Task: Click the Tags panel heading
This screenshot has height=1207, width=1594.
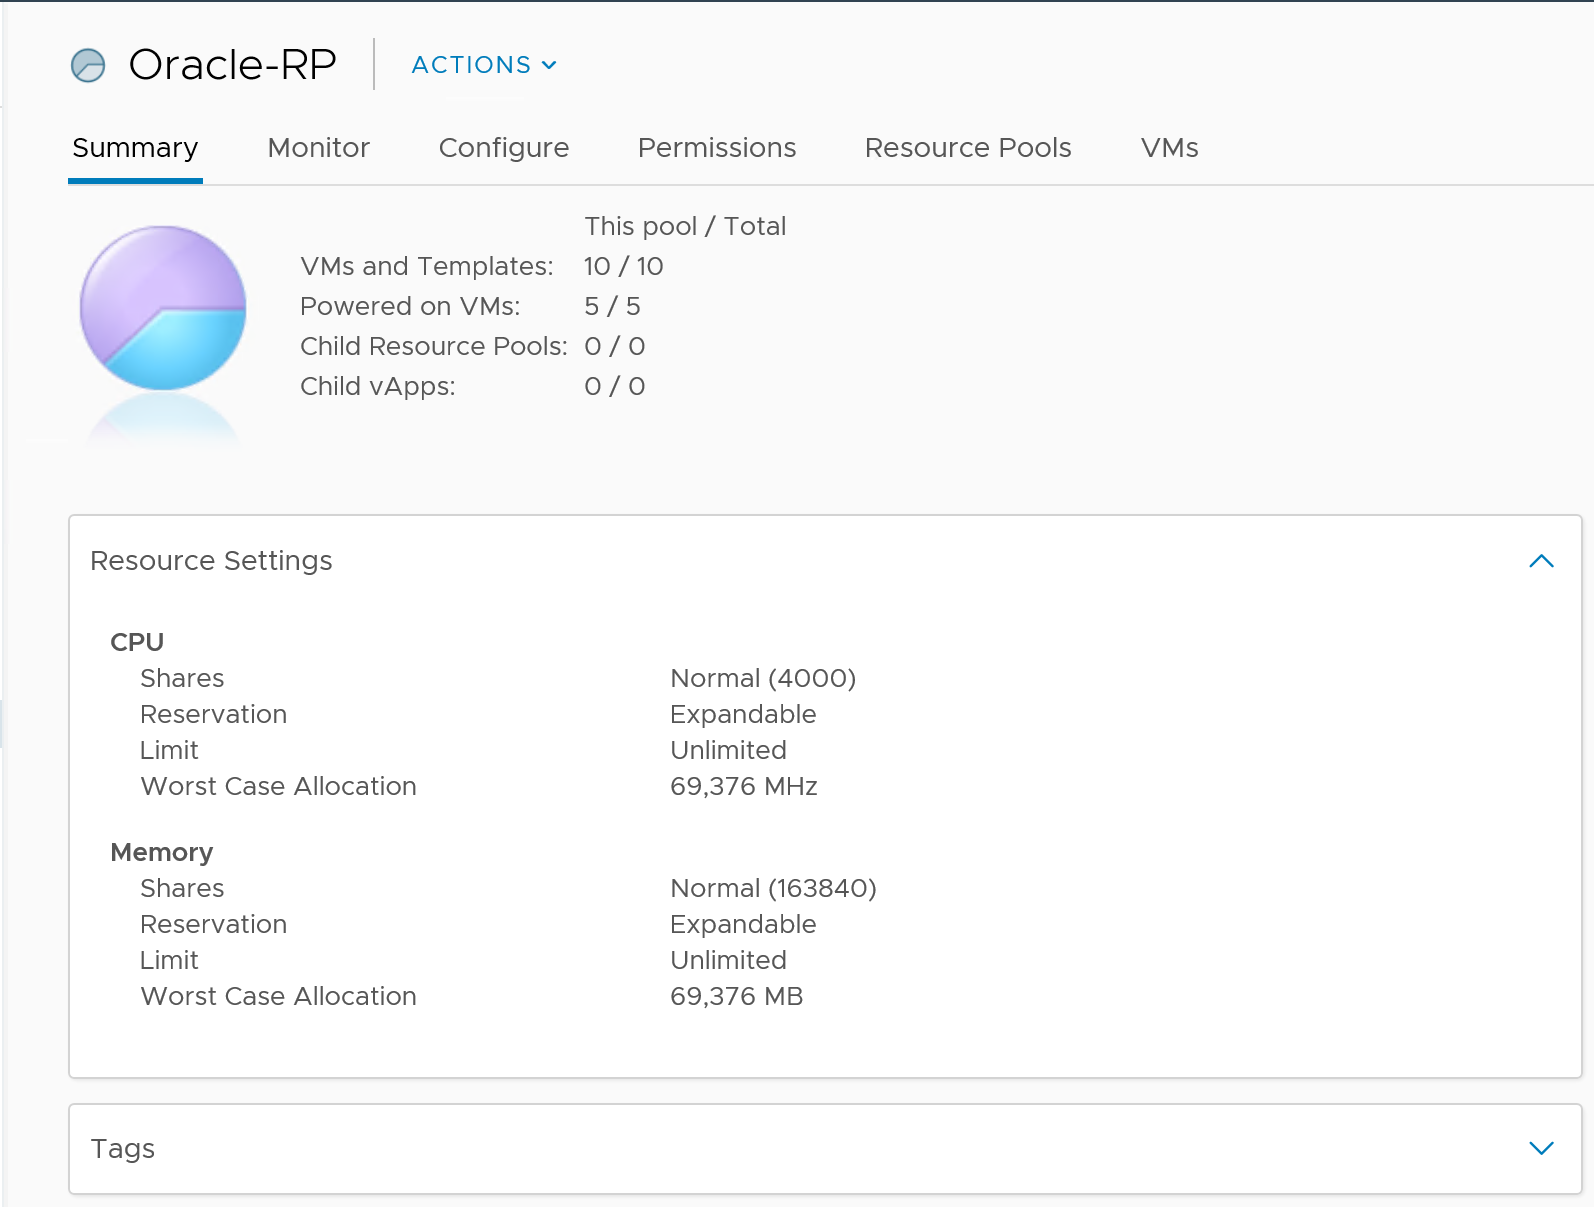Action: (122, 1148)
